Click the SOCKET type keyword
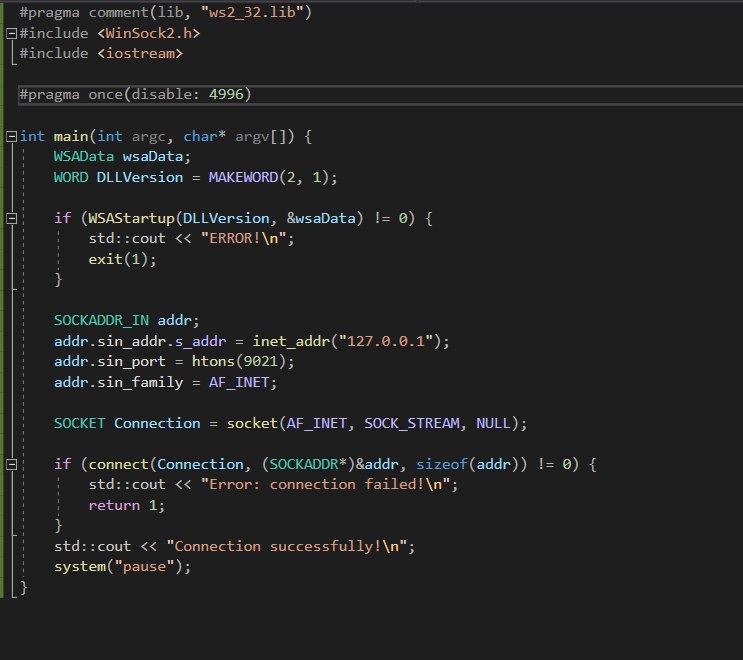 coord(80,423)
